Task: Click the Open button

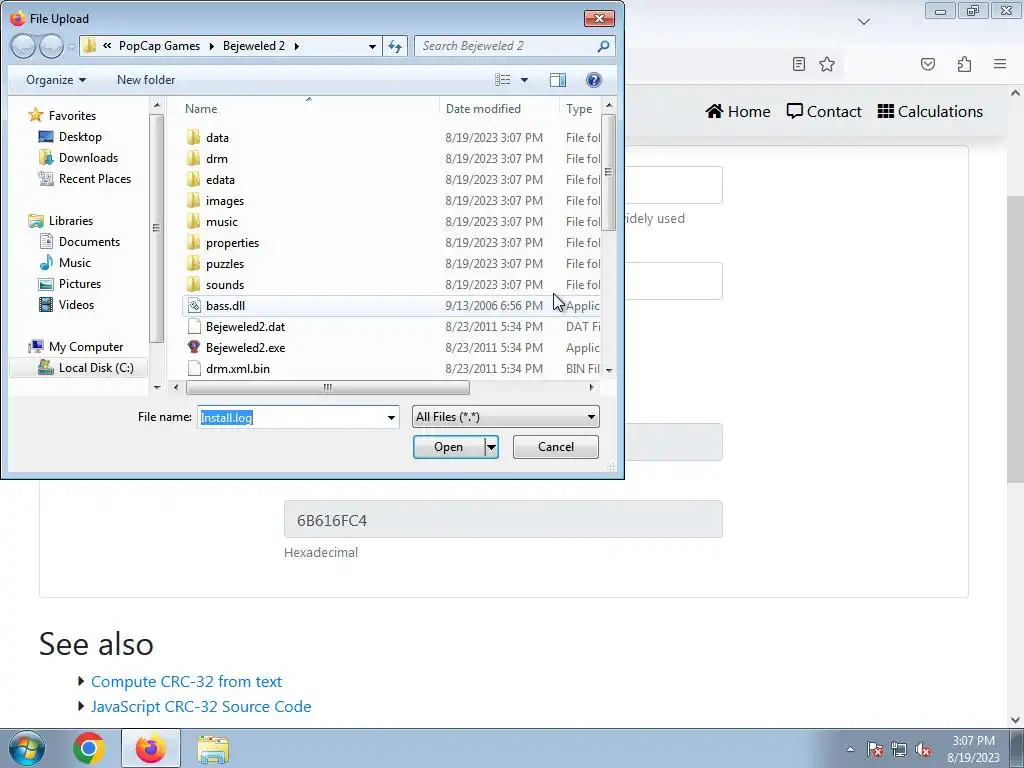Action: pos(449,447)
